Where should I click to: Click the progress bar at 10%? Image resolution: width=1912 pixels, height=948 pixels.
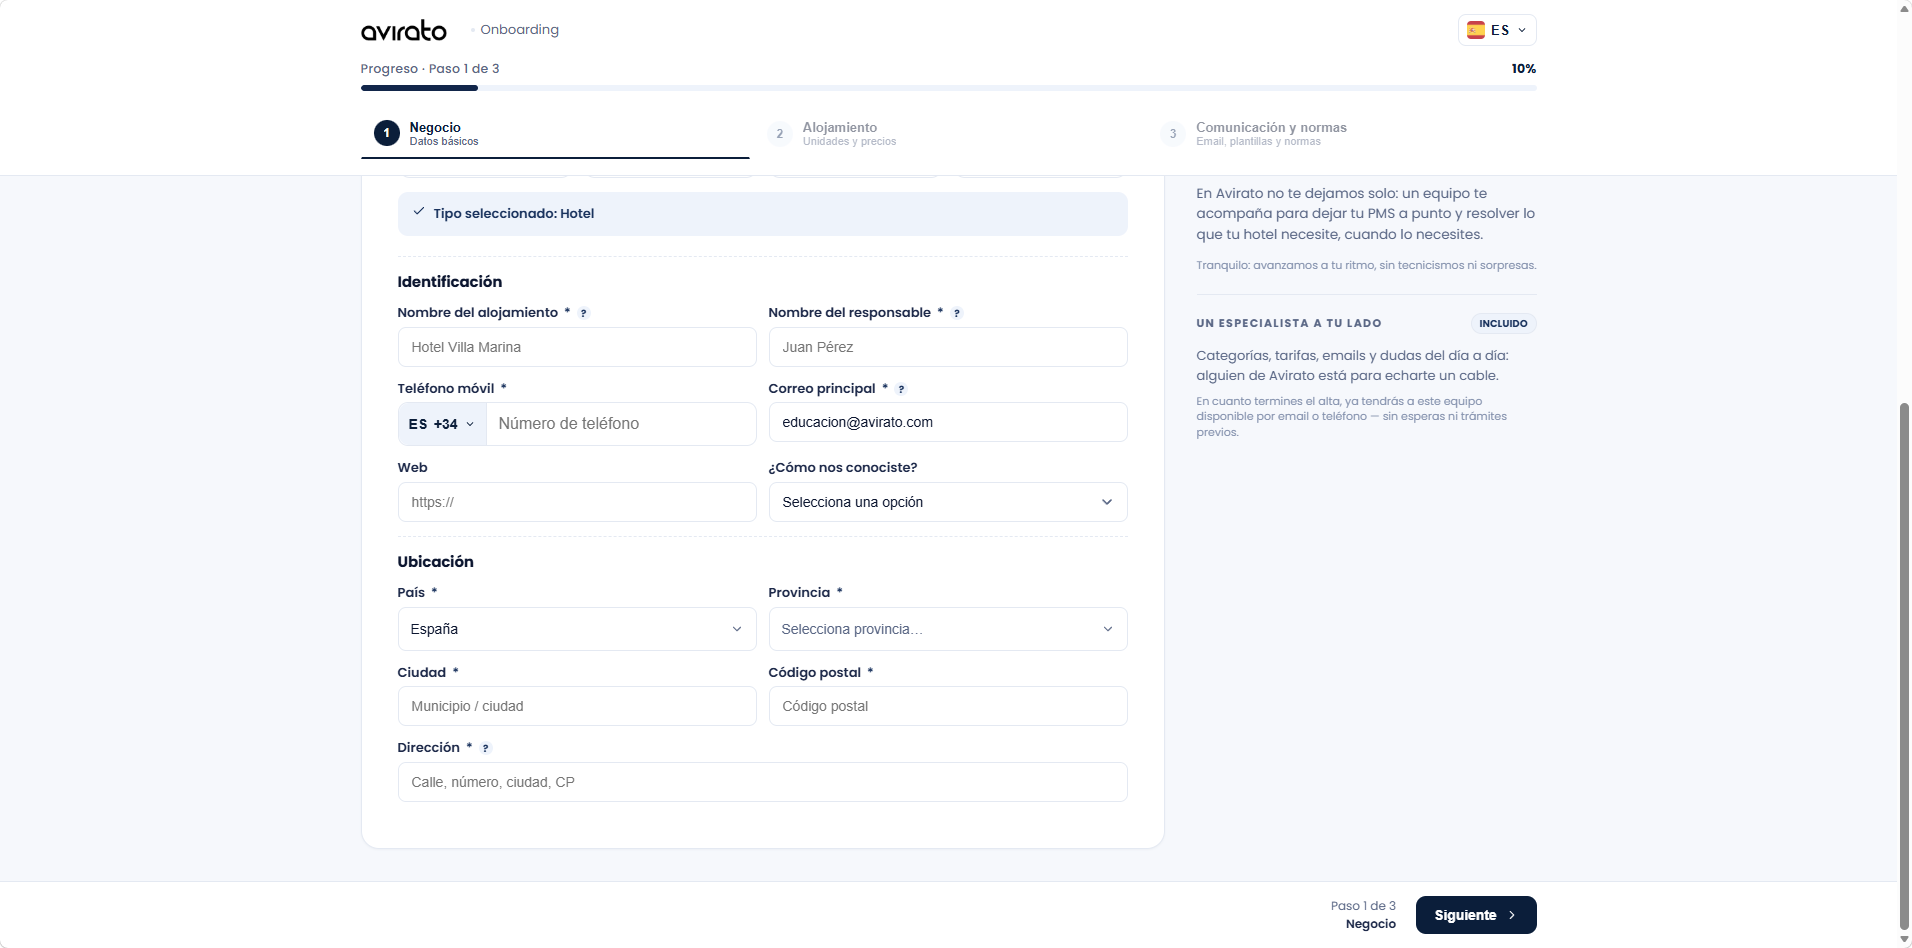(948, 88)
